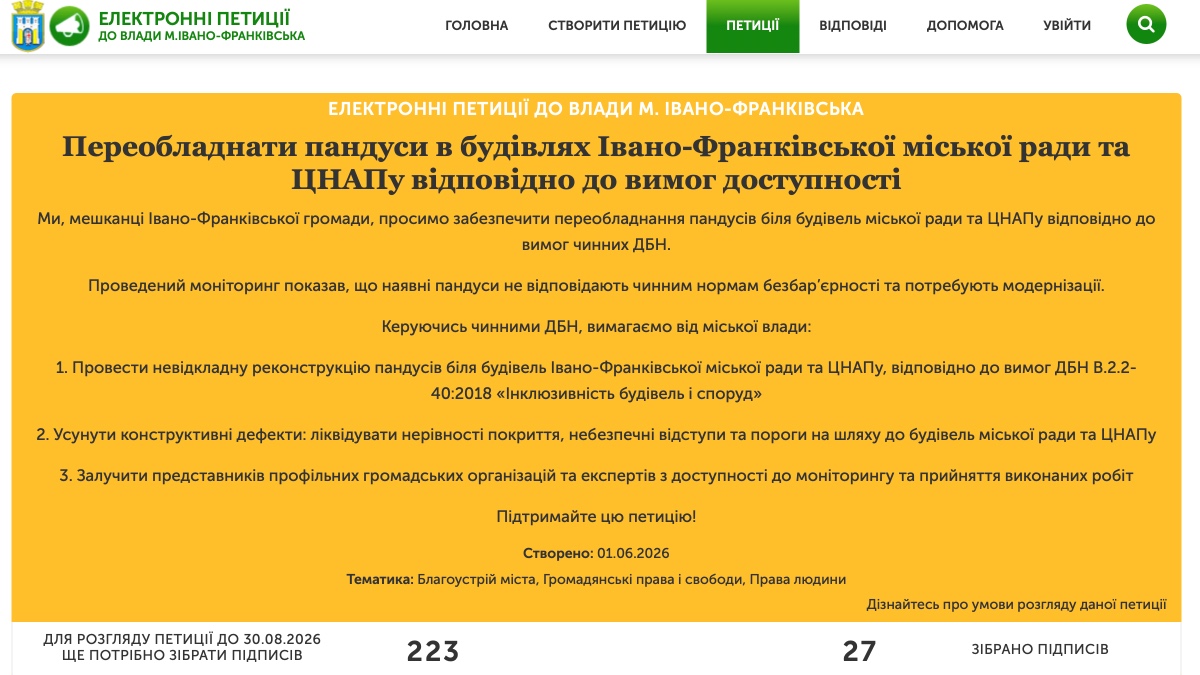The image size is (1200, 675).
Task: Open ДОПОМОГА menu item
Action: click(x=965, y=26)
